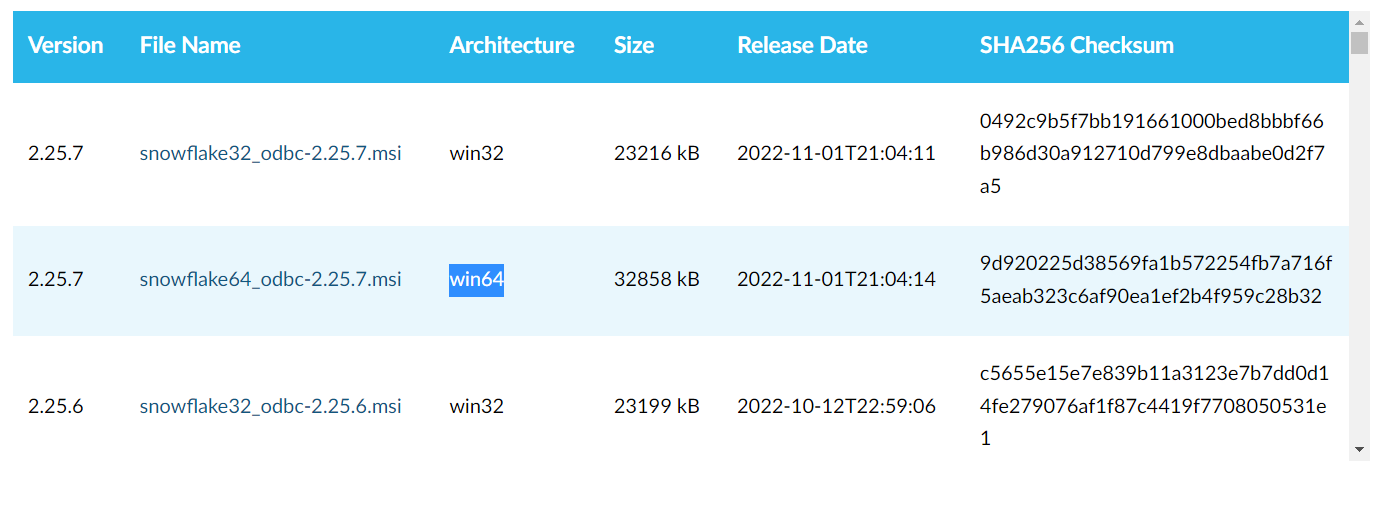
Task: Click the scrollbar up arrow
Action: coord(1359,20)
